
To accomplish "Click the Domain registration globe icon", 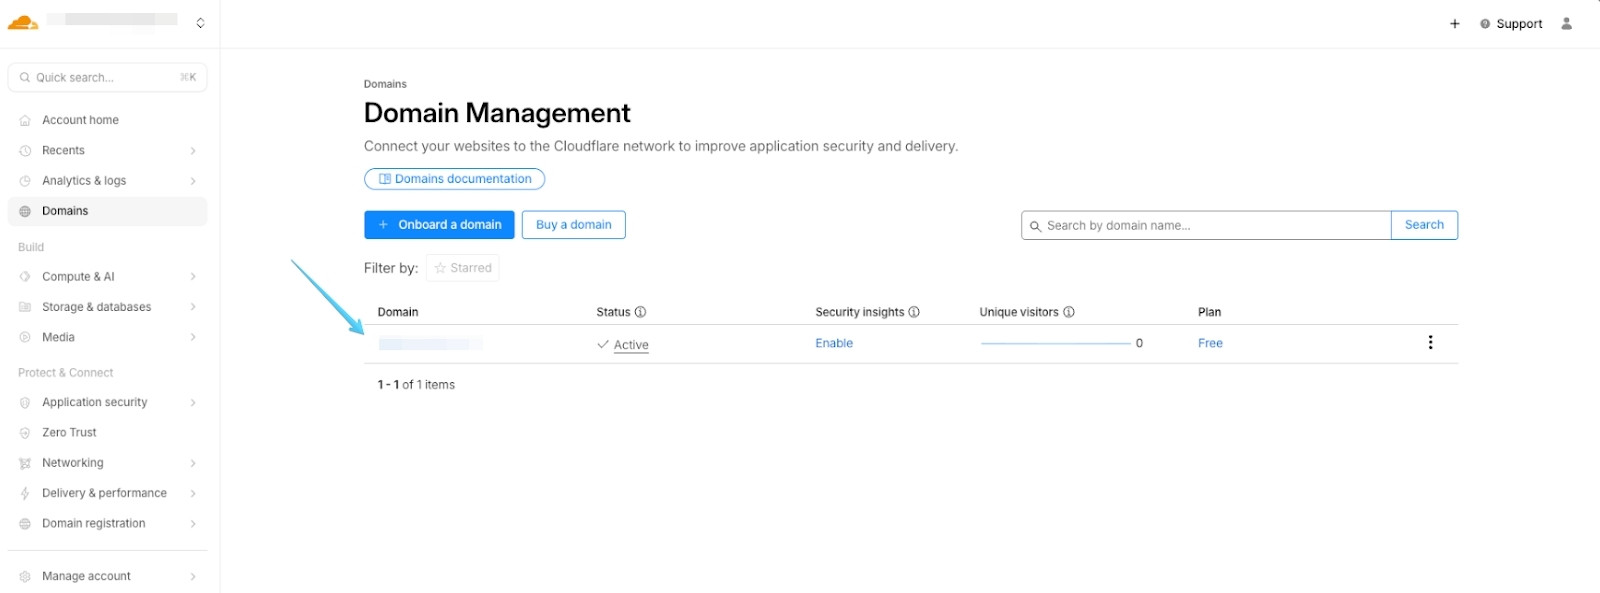I will point(25,524).
